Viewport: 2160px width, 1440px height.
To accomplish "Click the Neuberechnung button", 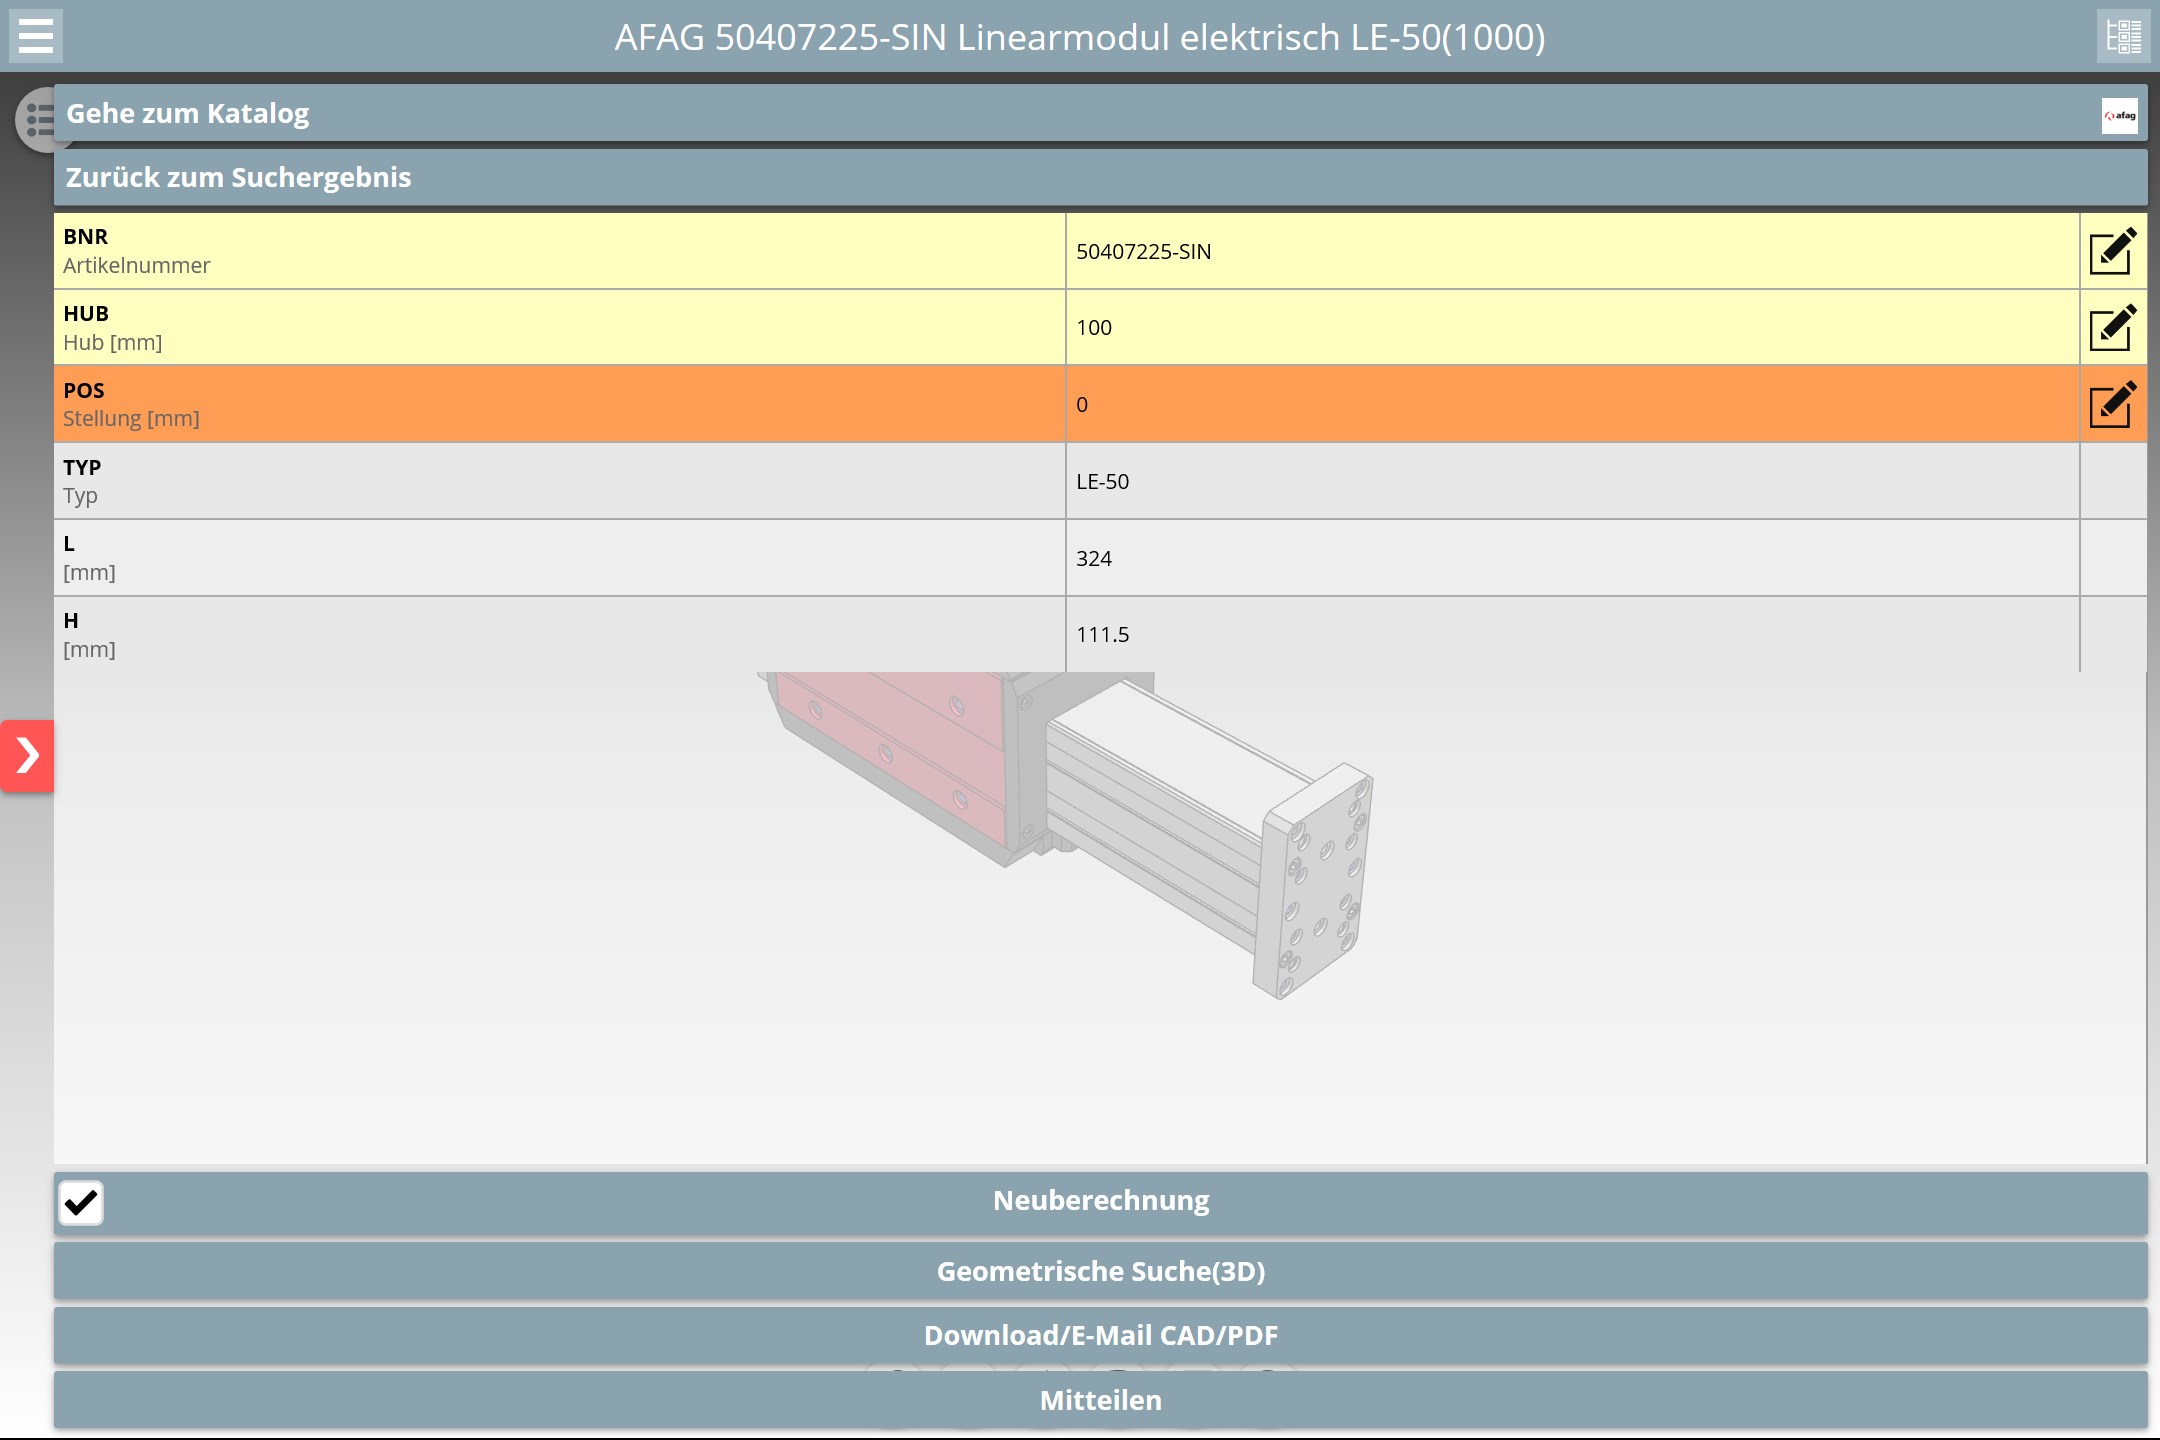I will (1100, 1200).
